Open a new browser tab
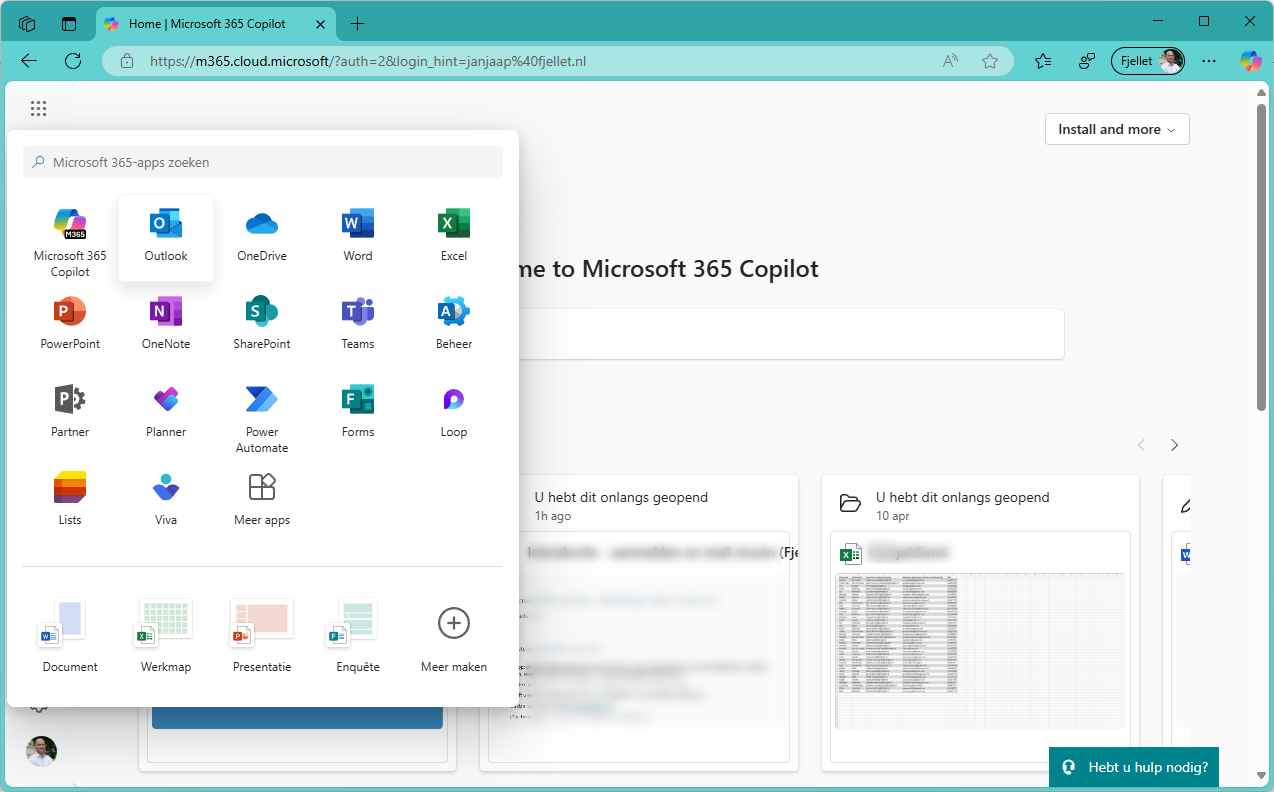The image size is (1274, 792). (x=357, y=23)
